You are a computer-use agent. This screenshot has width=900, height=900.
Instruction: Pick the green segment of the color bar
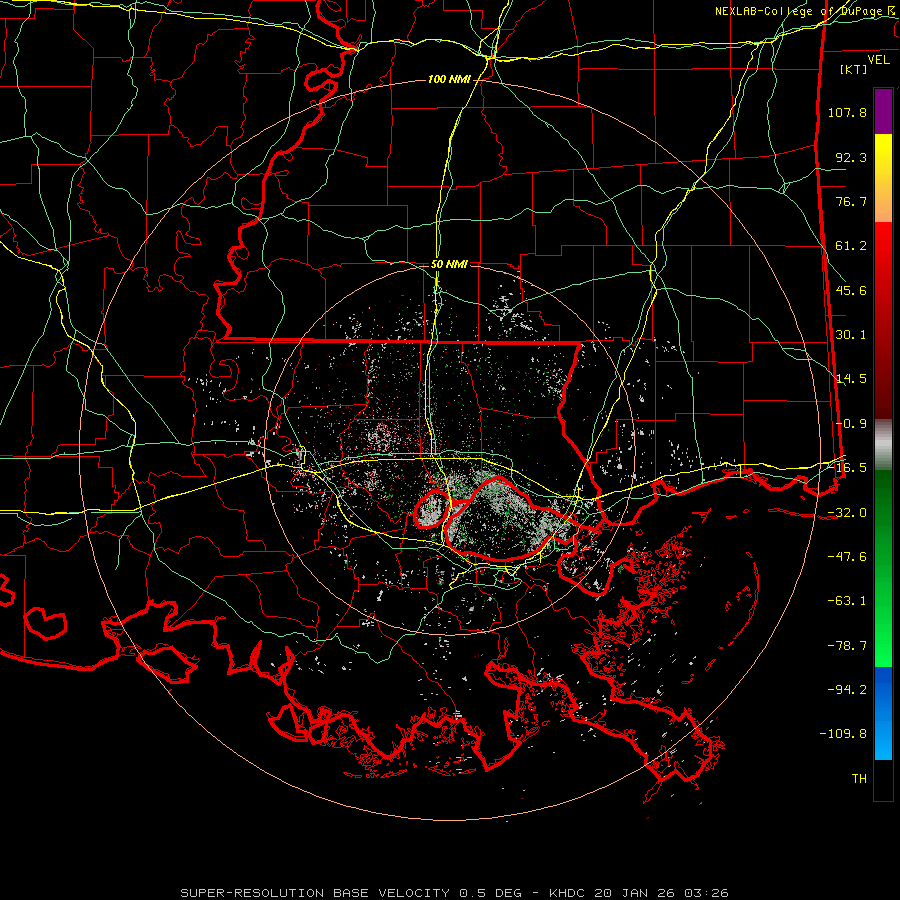point(883,568)
